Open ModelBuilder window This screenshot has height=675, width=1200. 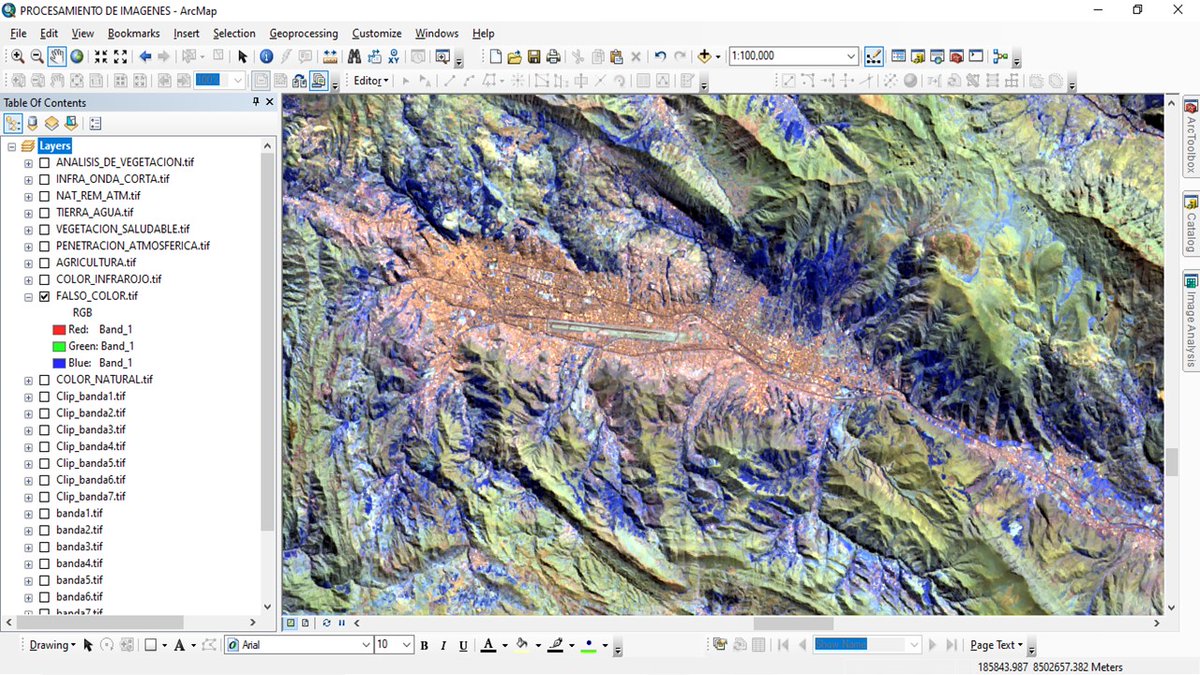[x=1000, y=56]
